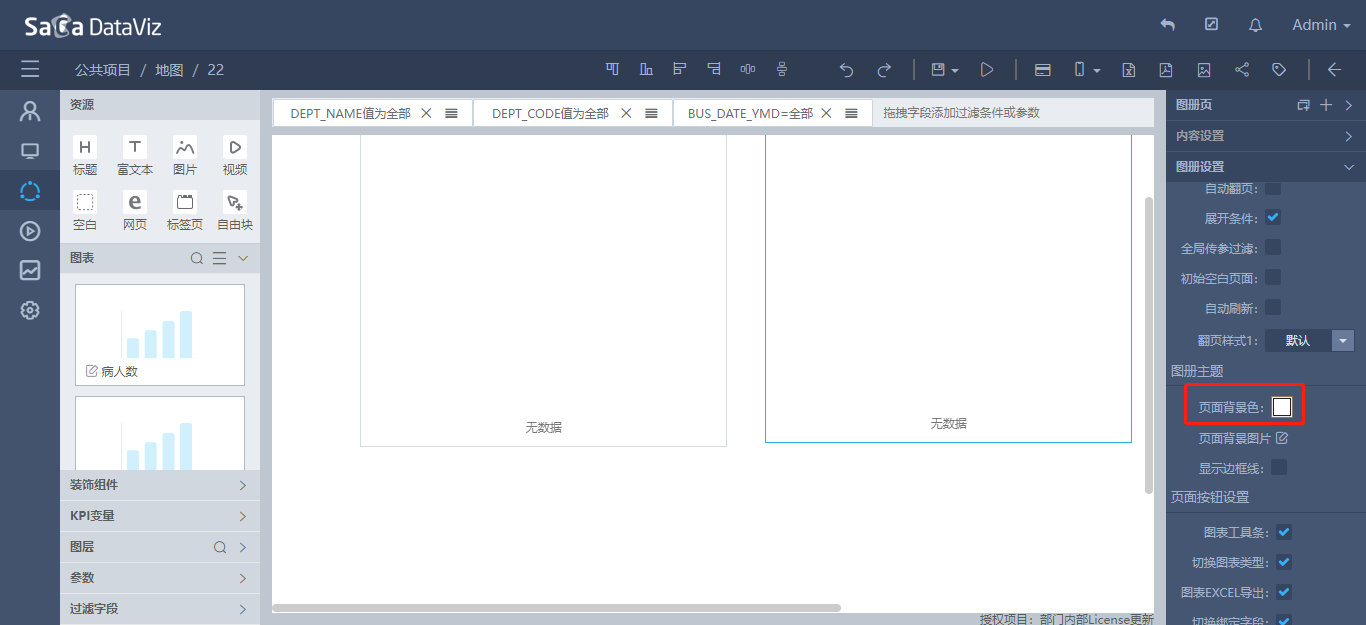Enable 初始空白页面 checkbox
The image size is (1366, 625).
pos(1273,277)
